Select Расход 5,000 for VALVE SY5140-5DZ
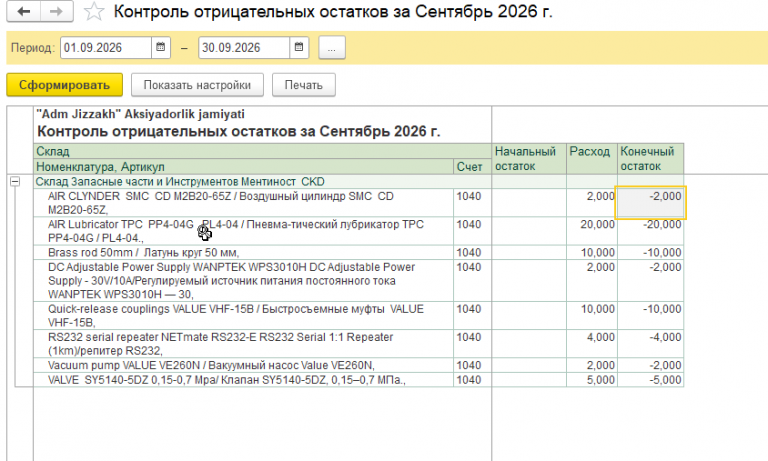Viewport: 768px width, 461px height. (x=592, y=380)
